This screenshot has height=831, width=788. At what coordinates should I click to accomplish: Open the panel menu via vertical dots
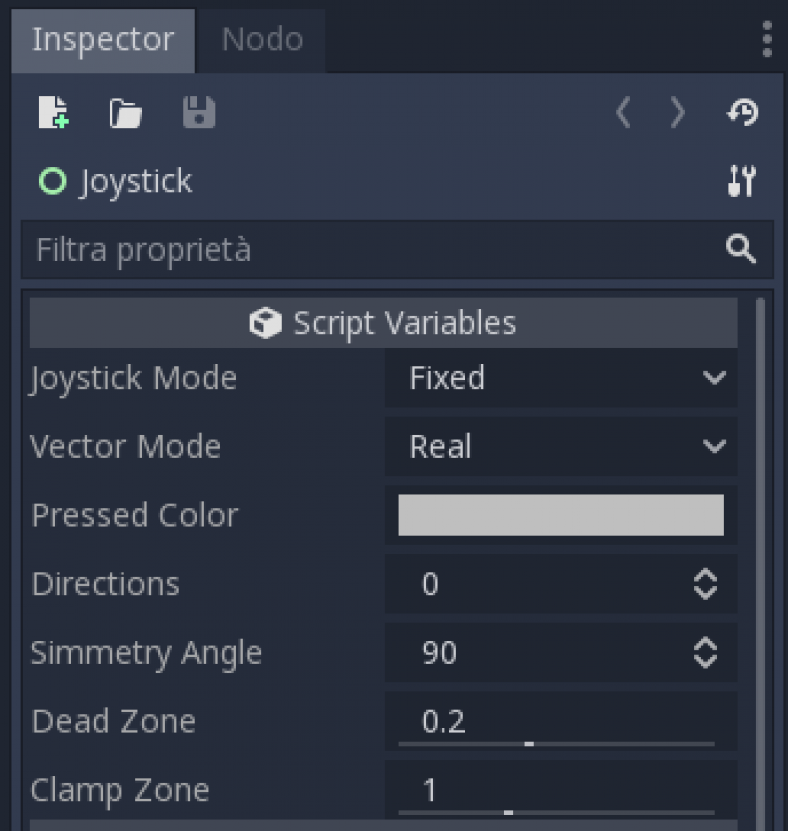pyautogui.click(x=767, y=40)
